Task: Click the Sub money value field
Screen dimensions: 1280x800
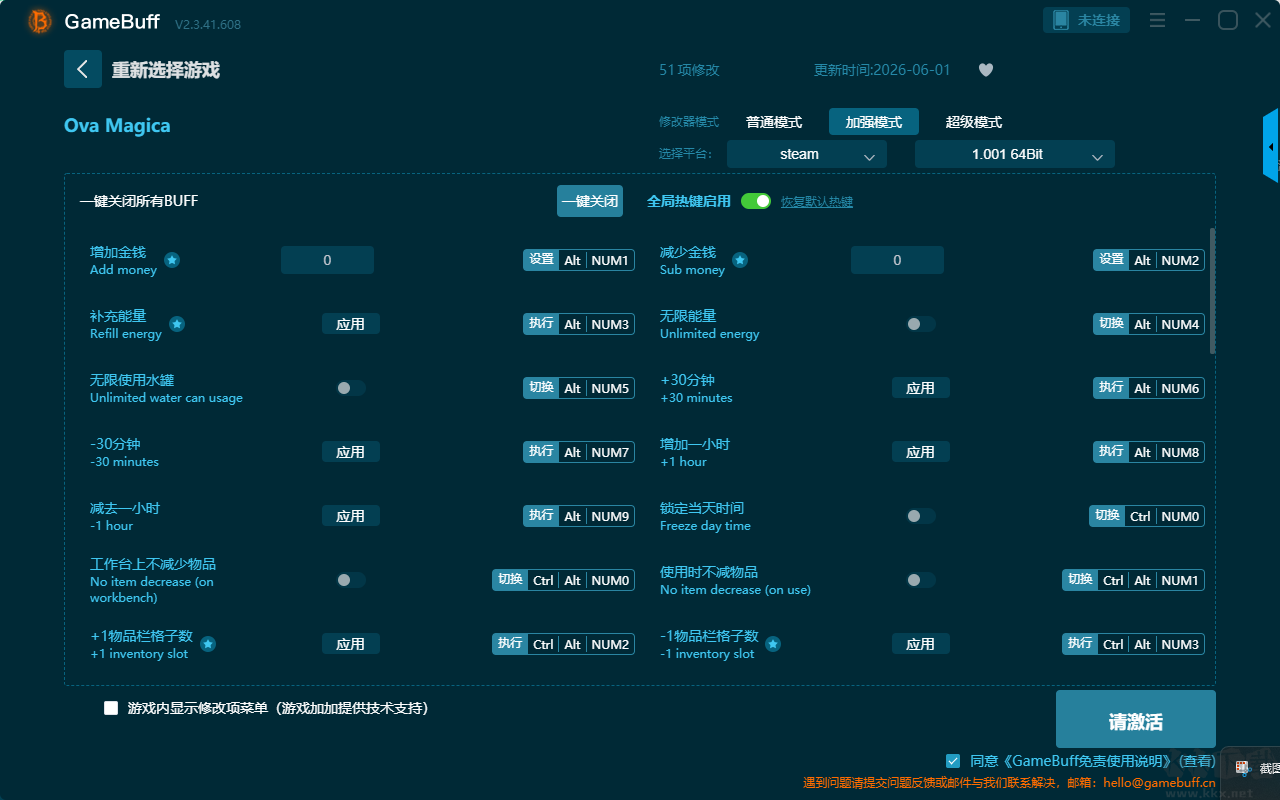Action: (x=897, y=260)
